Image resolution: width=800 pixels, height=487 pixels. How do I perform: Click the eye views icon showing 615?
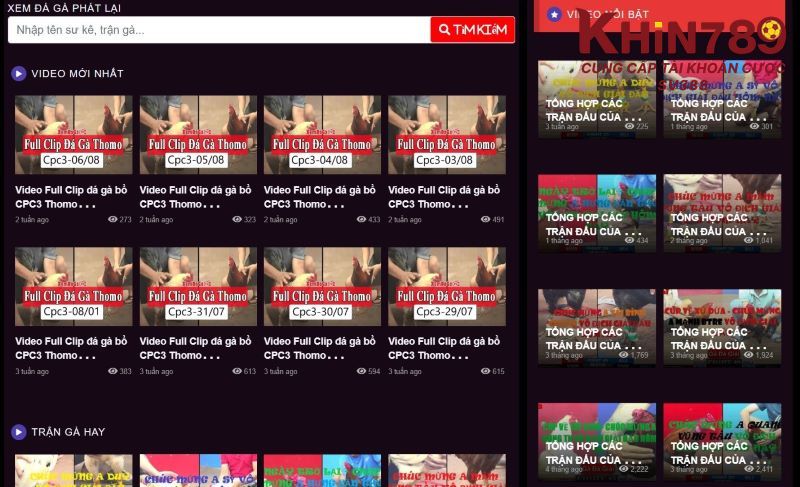[x=485, y=371]
